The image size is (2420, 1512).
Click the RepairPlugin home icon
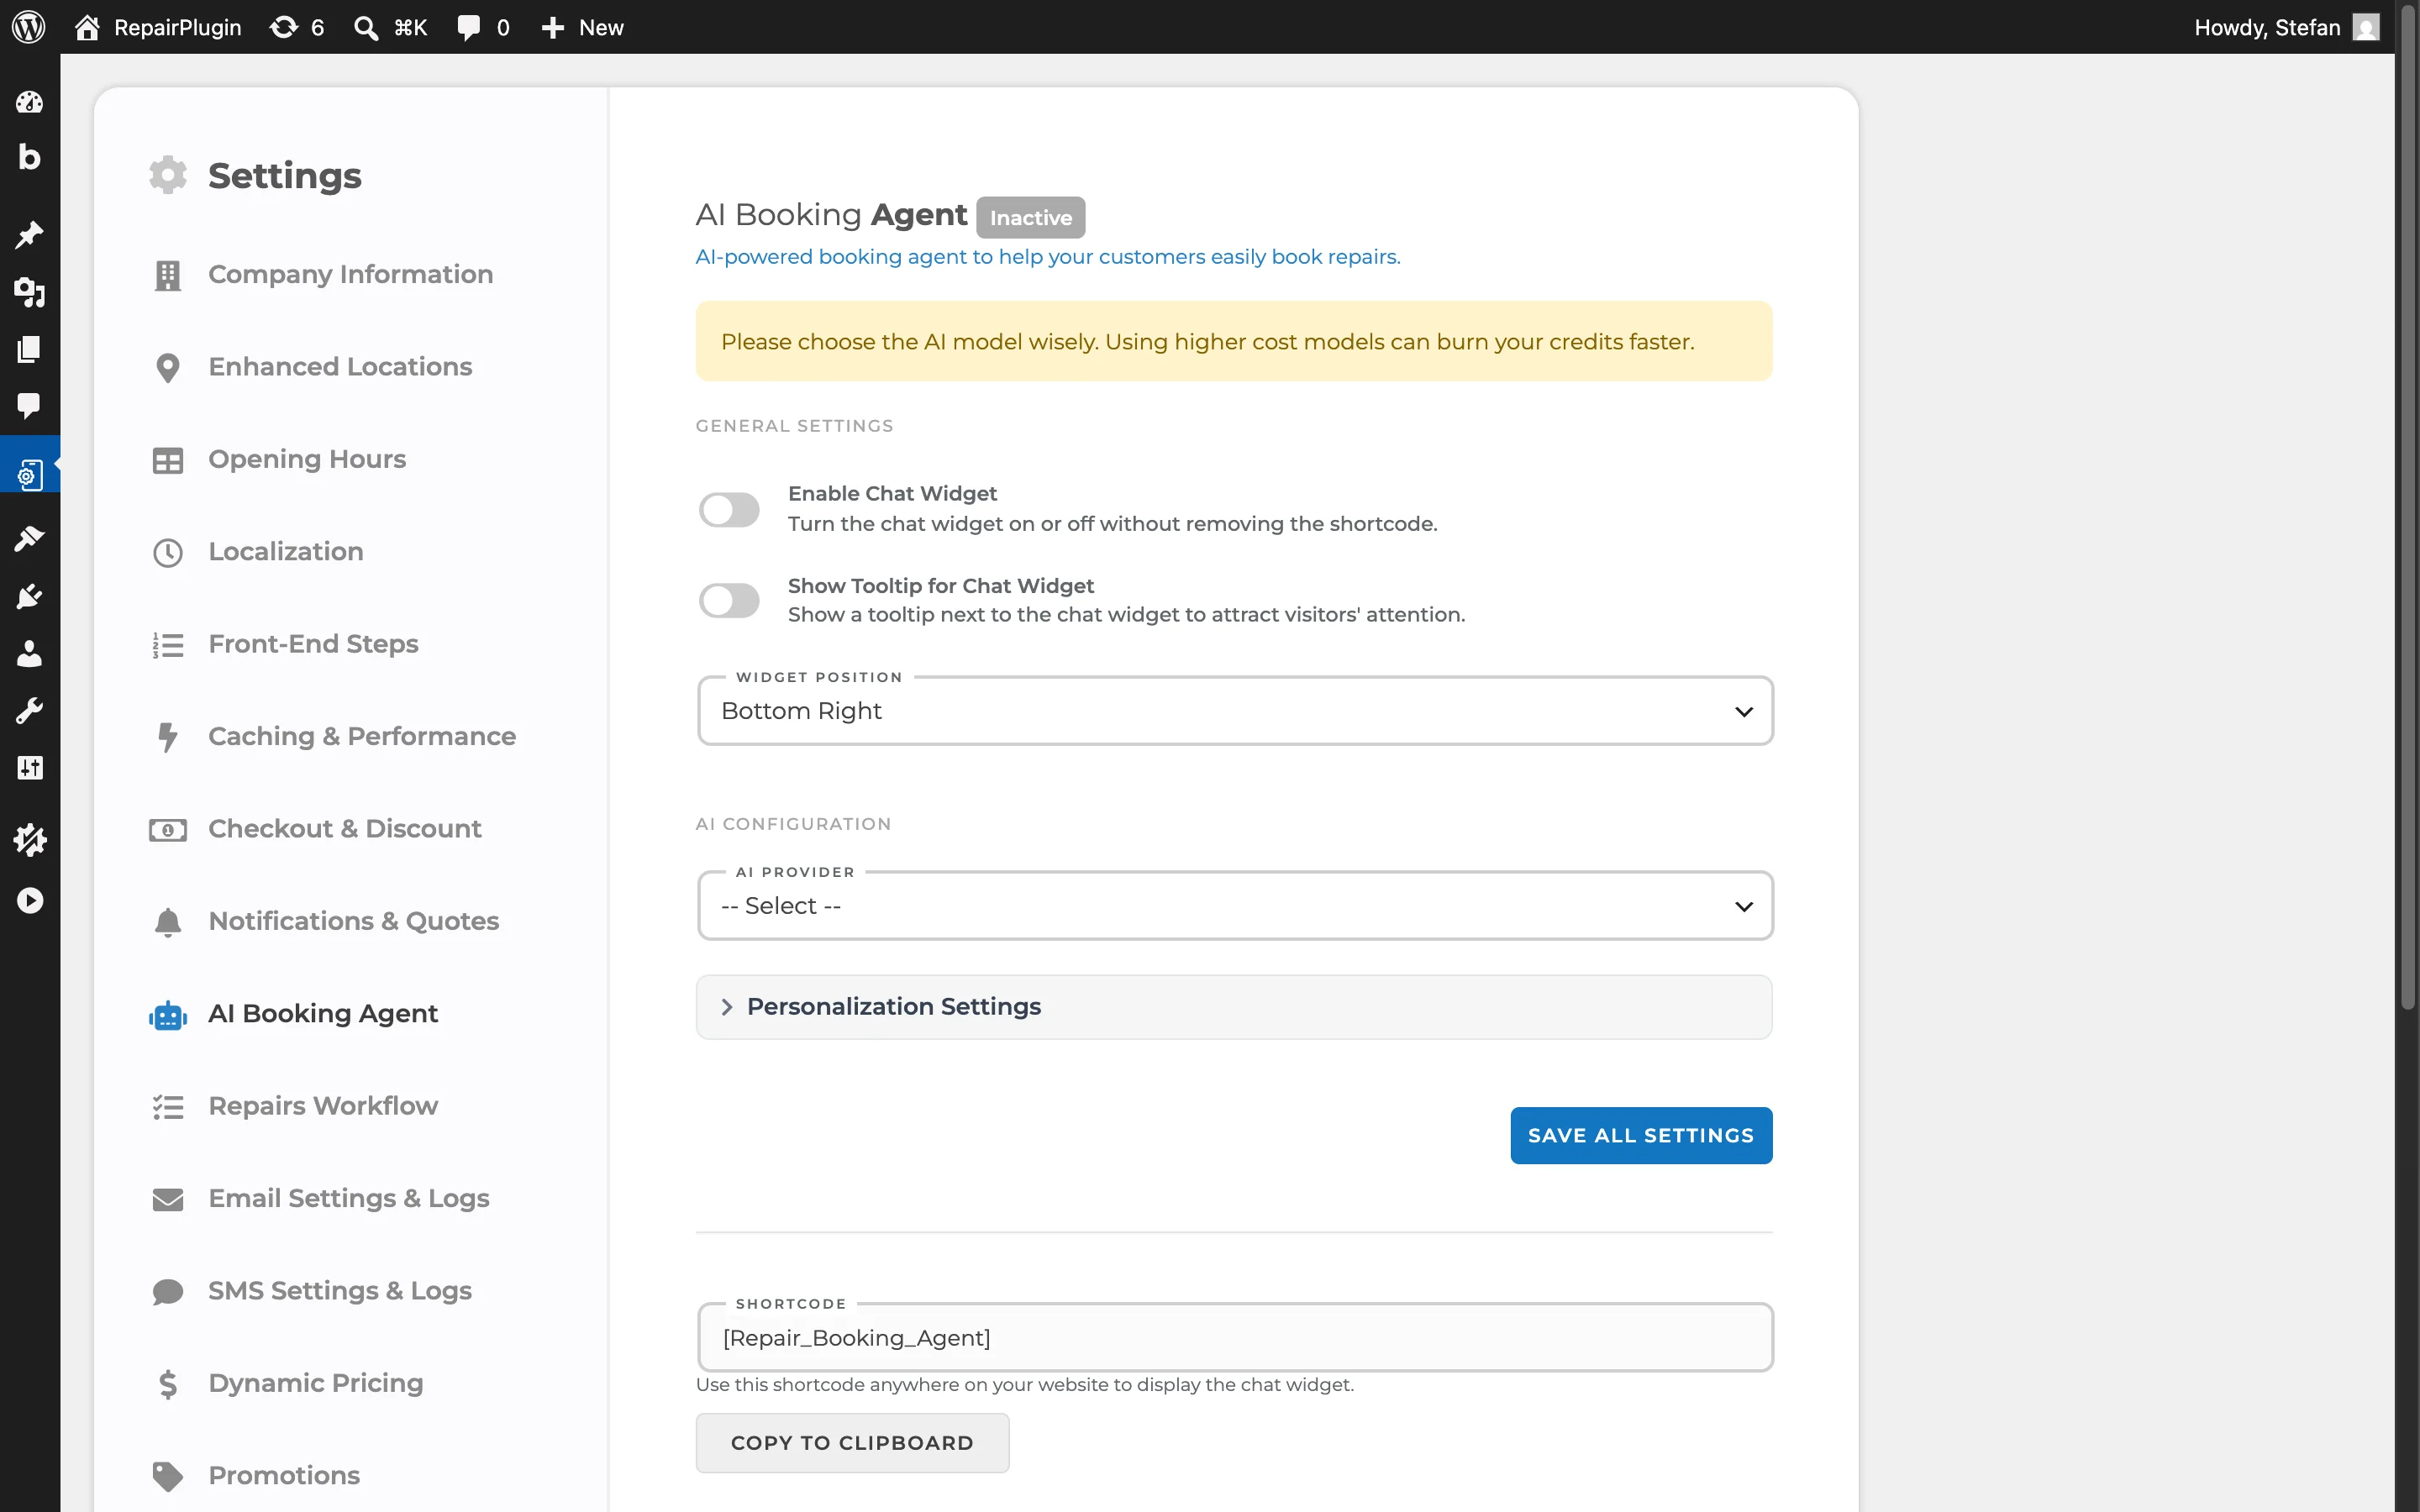tap(87, 27)
